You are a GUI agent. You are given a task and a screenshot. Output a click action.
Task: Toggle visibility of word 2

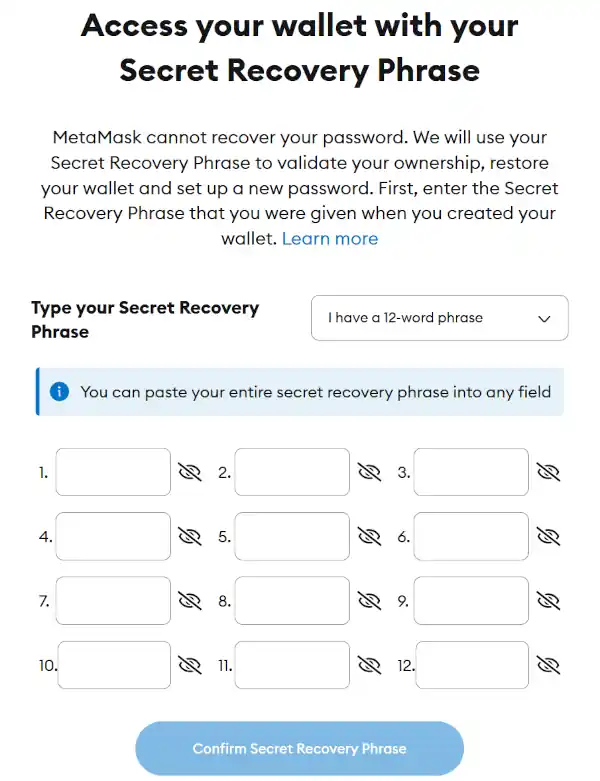[x=369, y=472]
